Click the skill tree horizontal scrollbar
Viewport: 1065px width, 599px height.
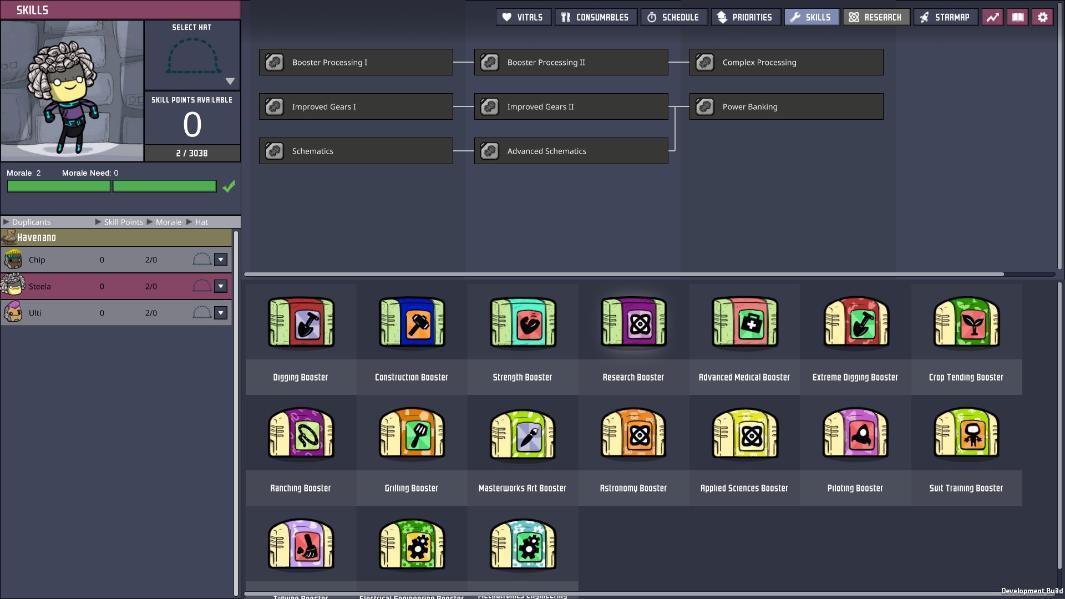(624, 274)
